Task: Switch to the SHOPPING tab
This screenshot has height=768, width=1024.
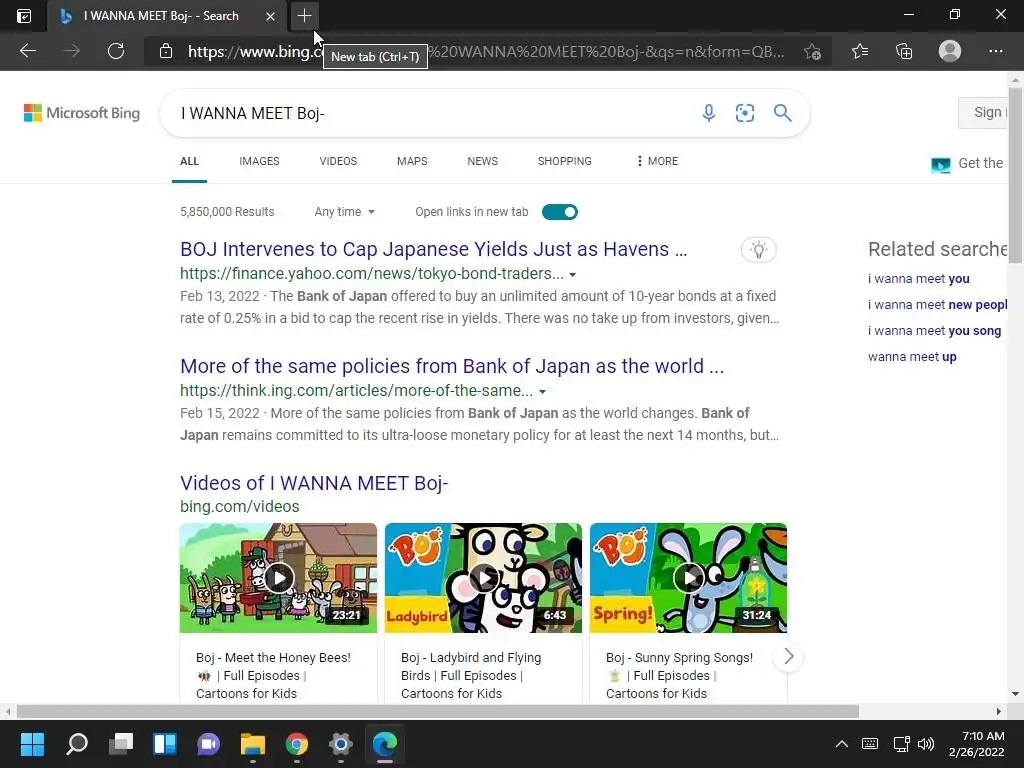Action: click(565, 161)
